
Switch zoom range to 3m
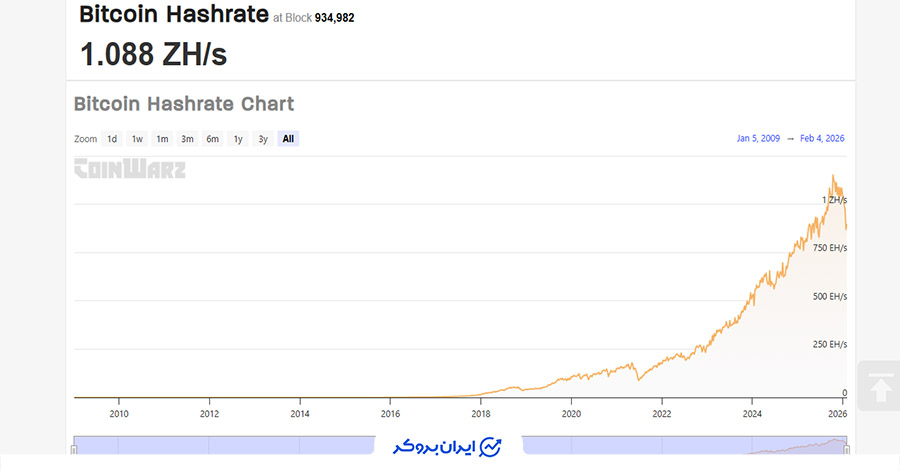(x=187, y=139)
